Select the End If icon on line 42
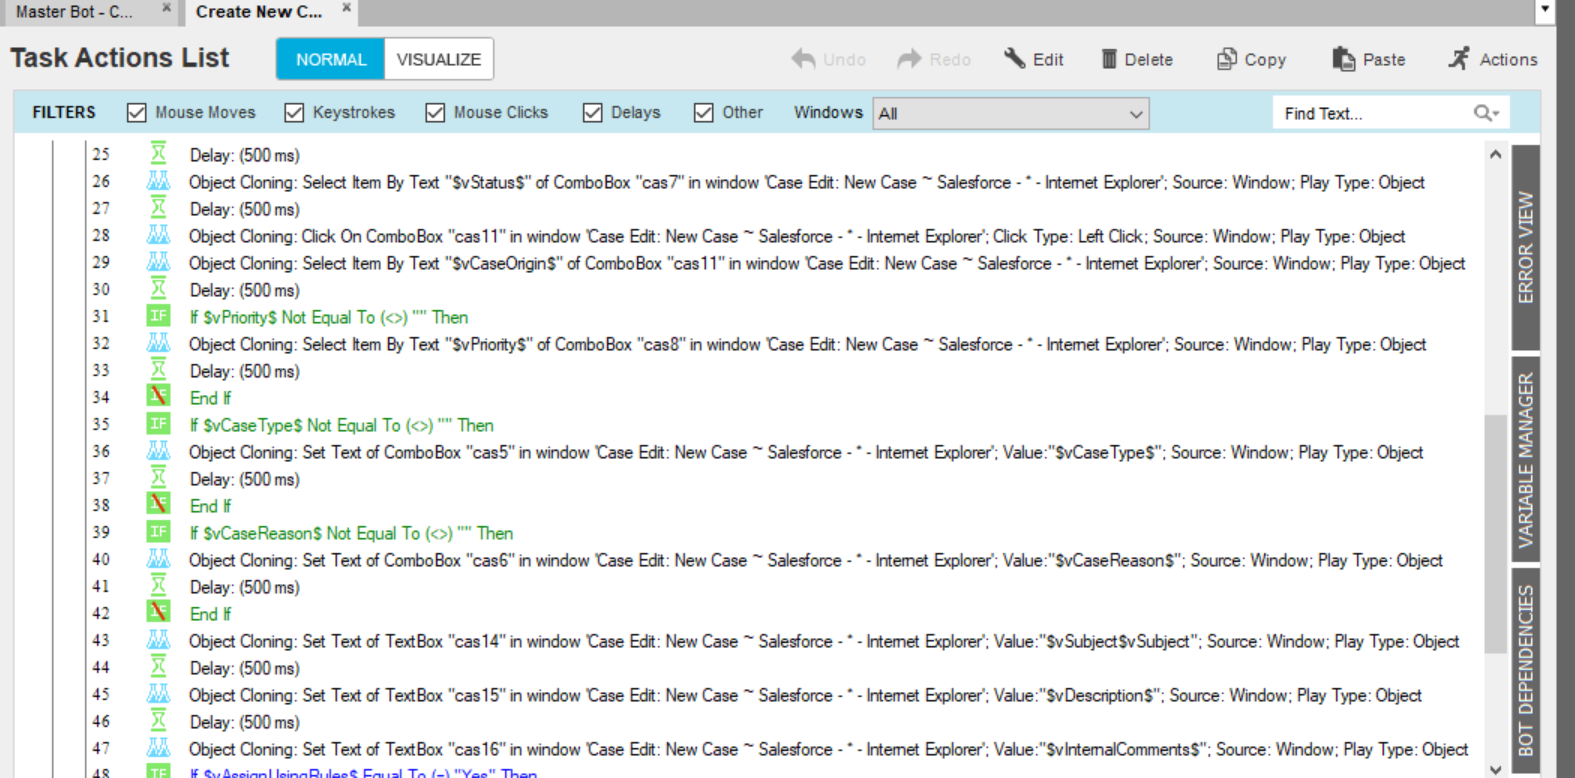The width and height of the screenshot is (1575, 778). (158, 613)
